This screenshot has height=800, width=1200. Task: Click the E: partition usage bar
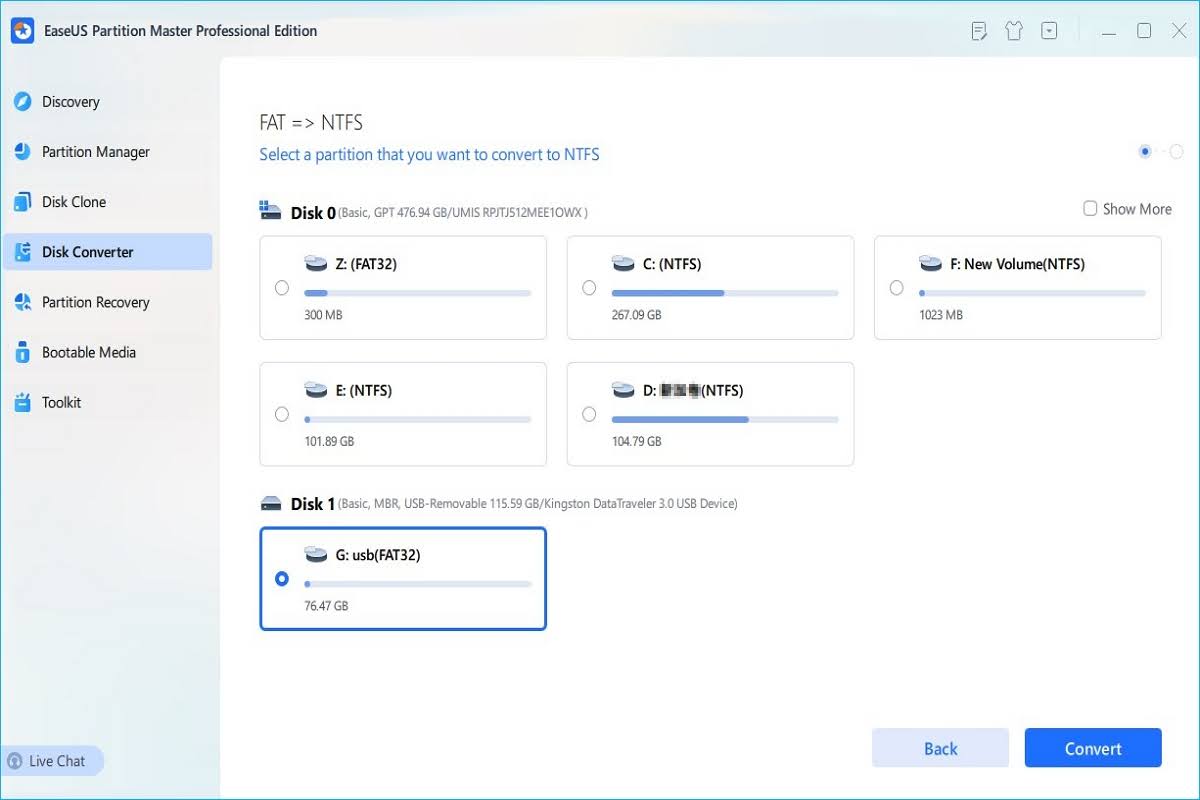tap(417, 419)
